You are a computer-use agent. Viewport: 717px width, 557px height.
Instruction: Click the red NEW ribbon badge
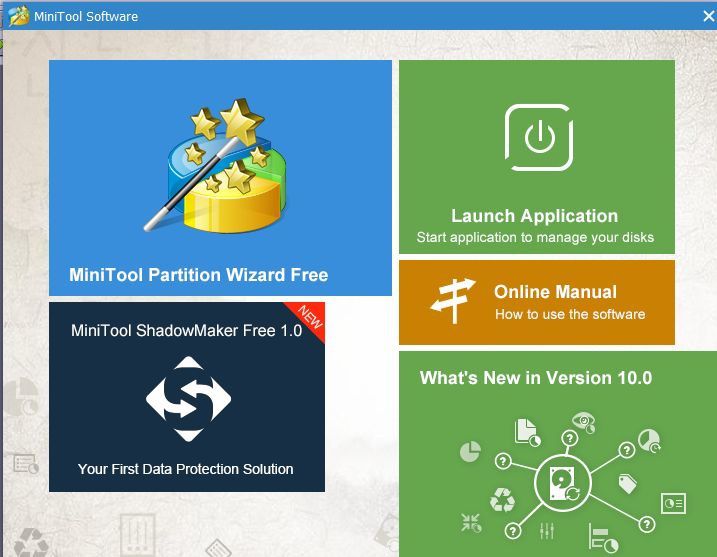(x=308, y=319)
